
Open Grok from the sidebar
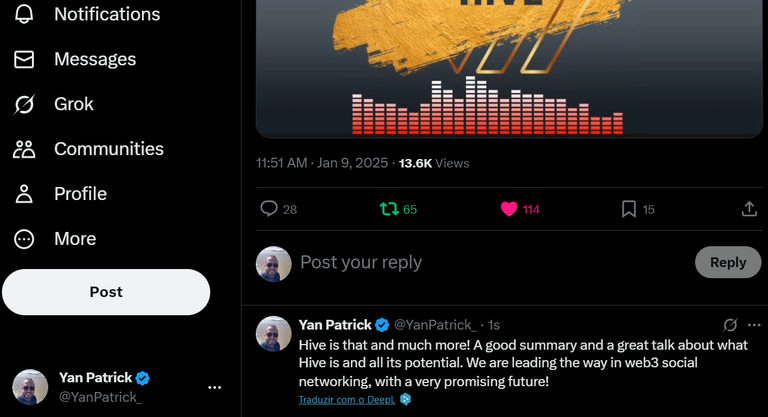[54, 104]
